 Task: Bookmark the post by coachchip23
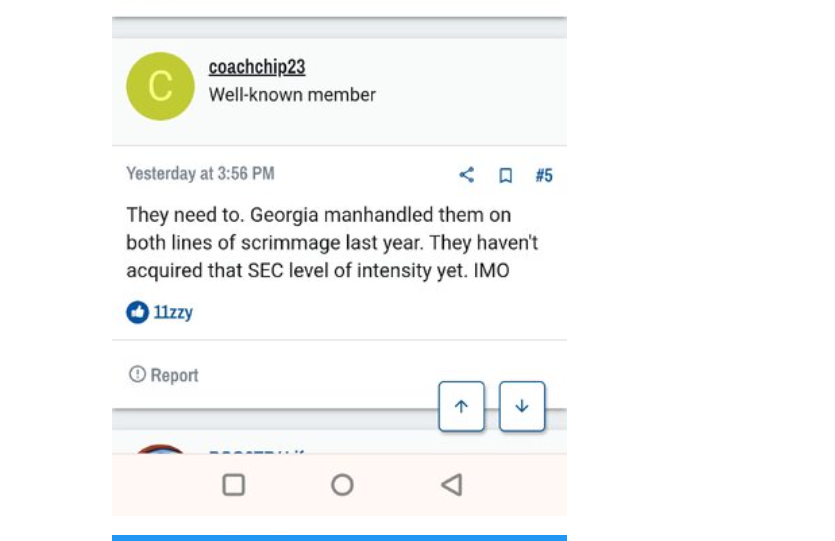[505, 175]
